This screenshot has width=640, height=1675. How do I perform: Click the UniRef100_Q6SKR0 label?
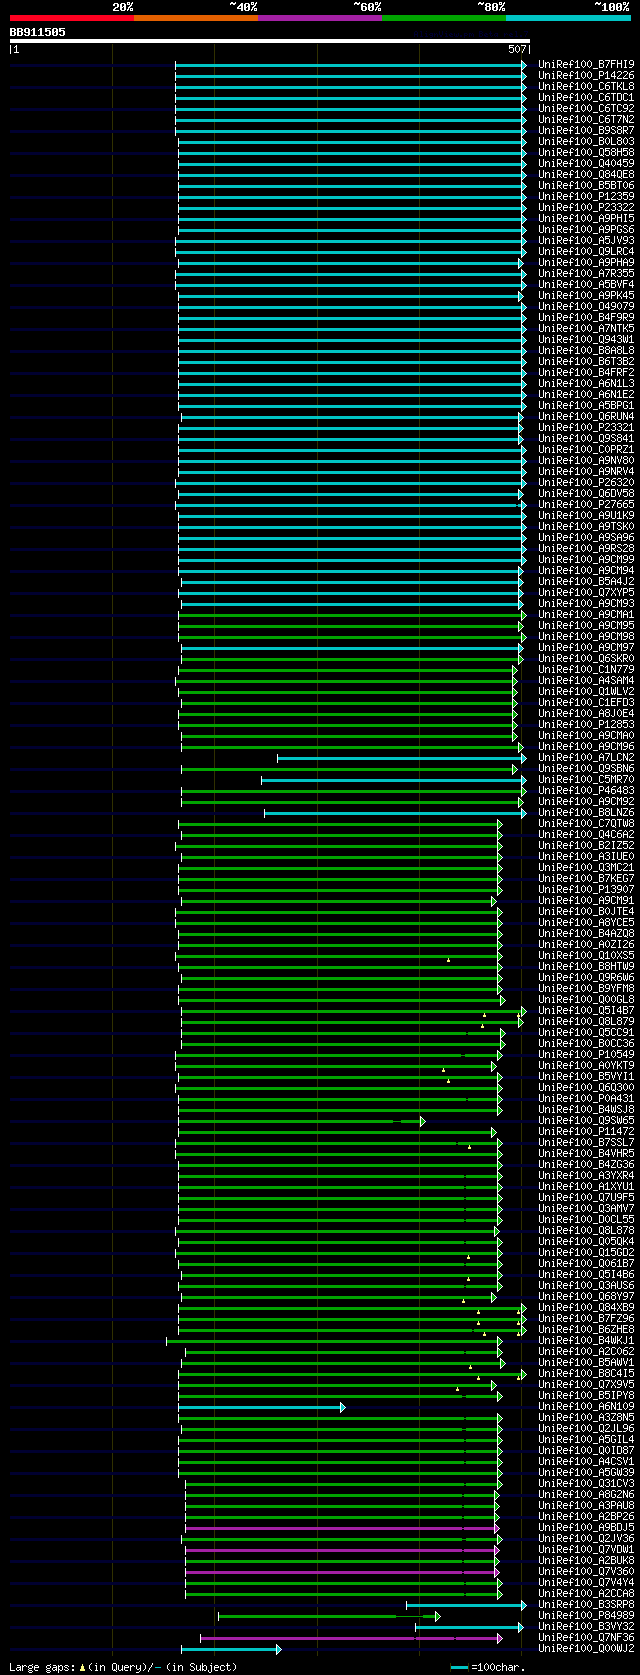[x=586, y=658]
